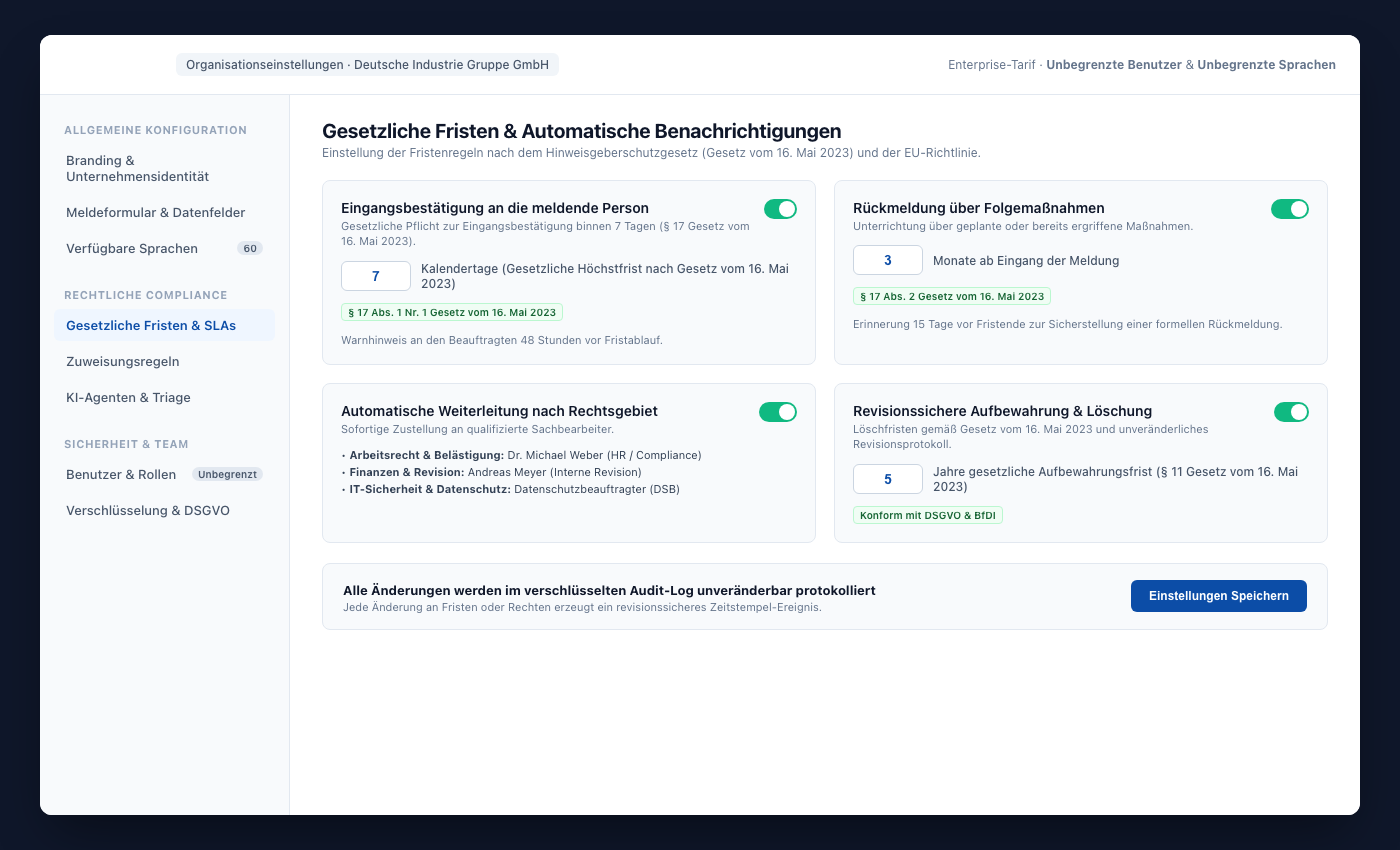Navigate to KI-Agenten & Triage
The width and height of the screenshot is (1400, 850).
pos(164,397)
